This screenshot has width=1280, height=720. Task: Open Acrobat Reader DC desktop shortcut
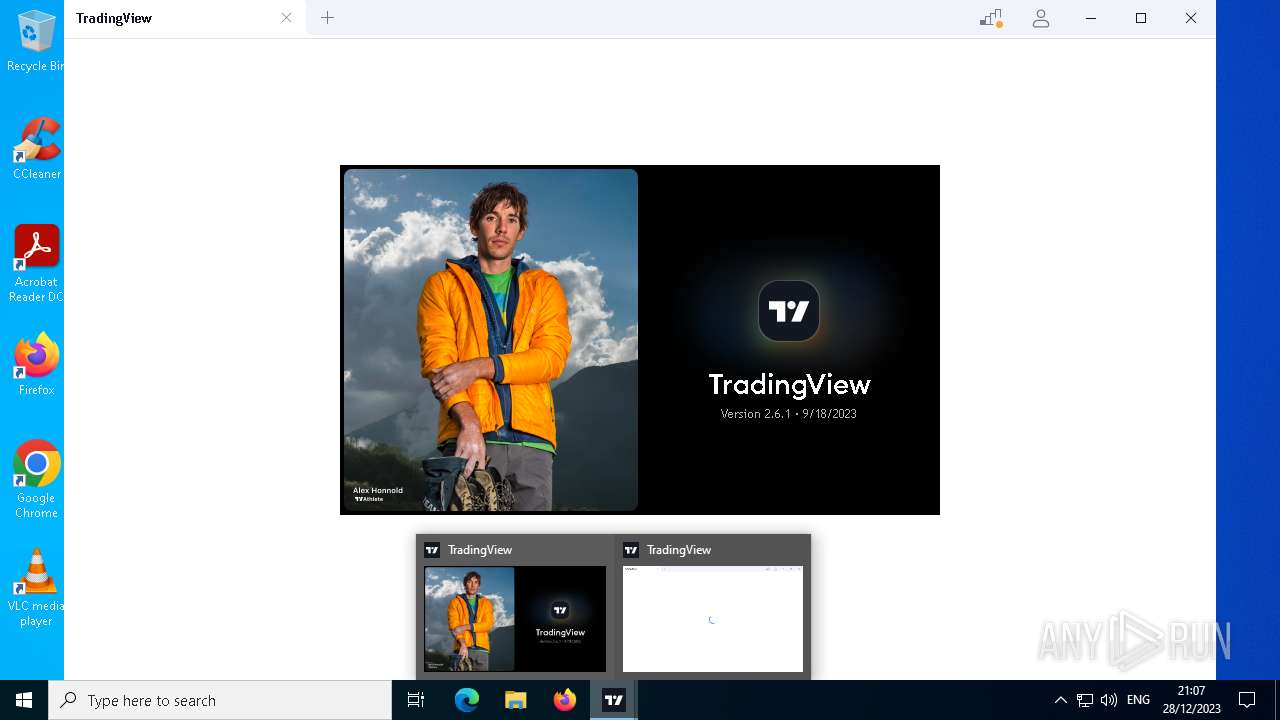click(x=36, y=263)
